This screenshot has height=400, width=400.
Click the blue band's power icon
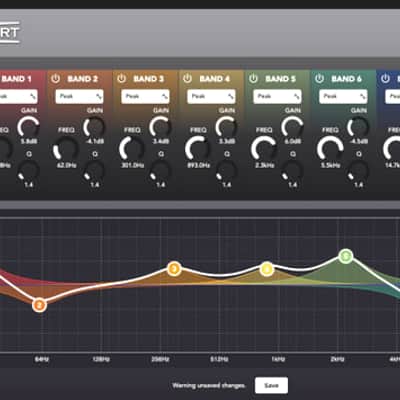click(x=385, y=79)
